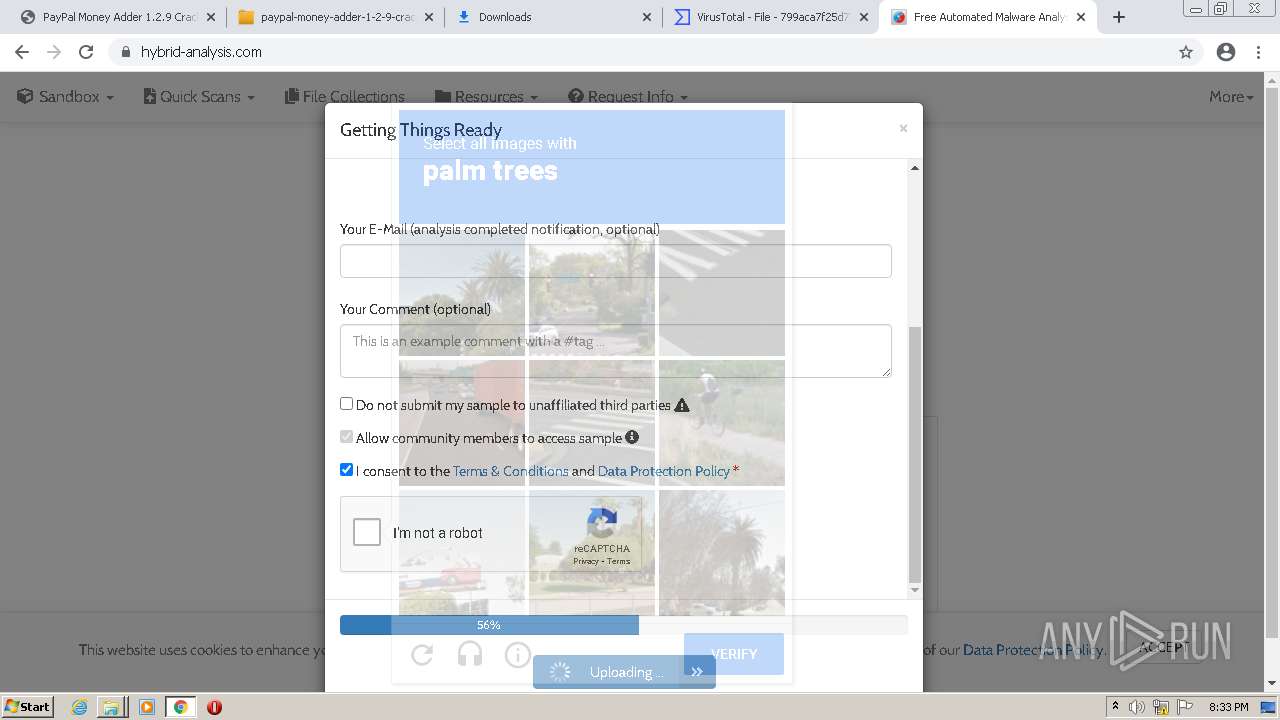The width and height of the screenshot is (1280, 720).
Task: Reload the captcha challenge images
Action: (x=422, y=654)
